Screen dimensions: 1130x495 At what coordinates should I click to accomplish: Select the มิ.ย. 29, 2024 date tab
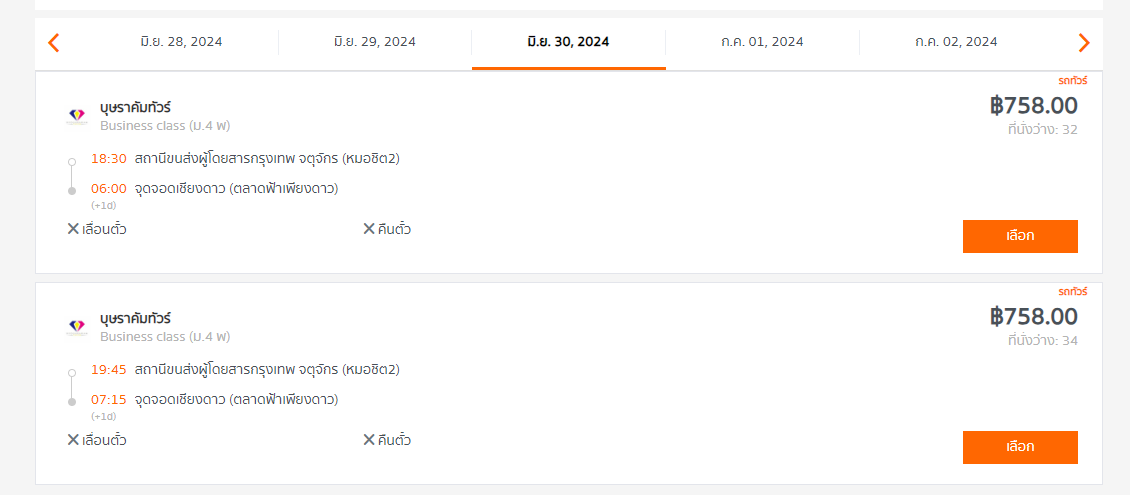point(375,42)
